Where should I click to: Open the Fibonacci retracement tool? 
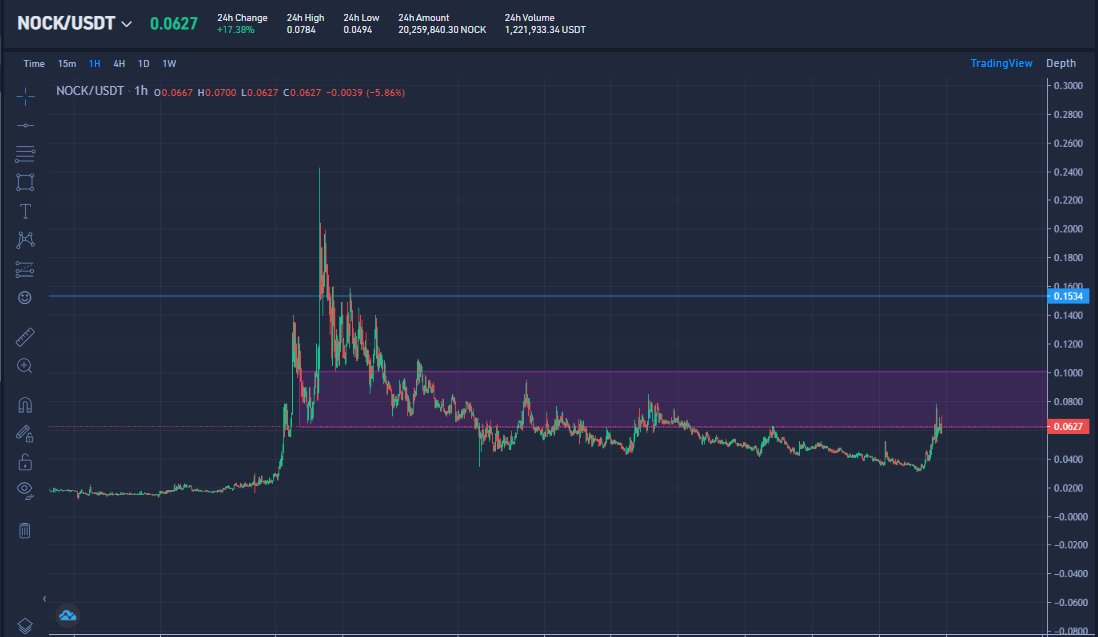click(x=25, y=154)
